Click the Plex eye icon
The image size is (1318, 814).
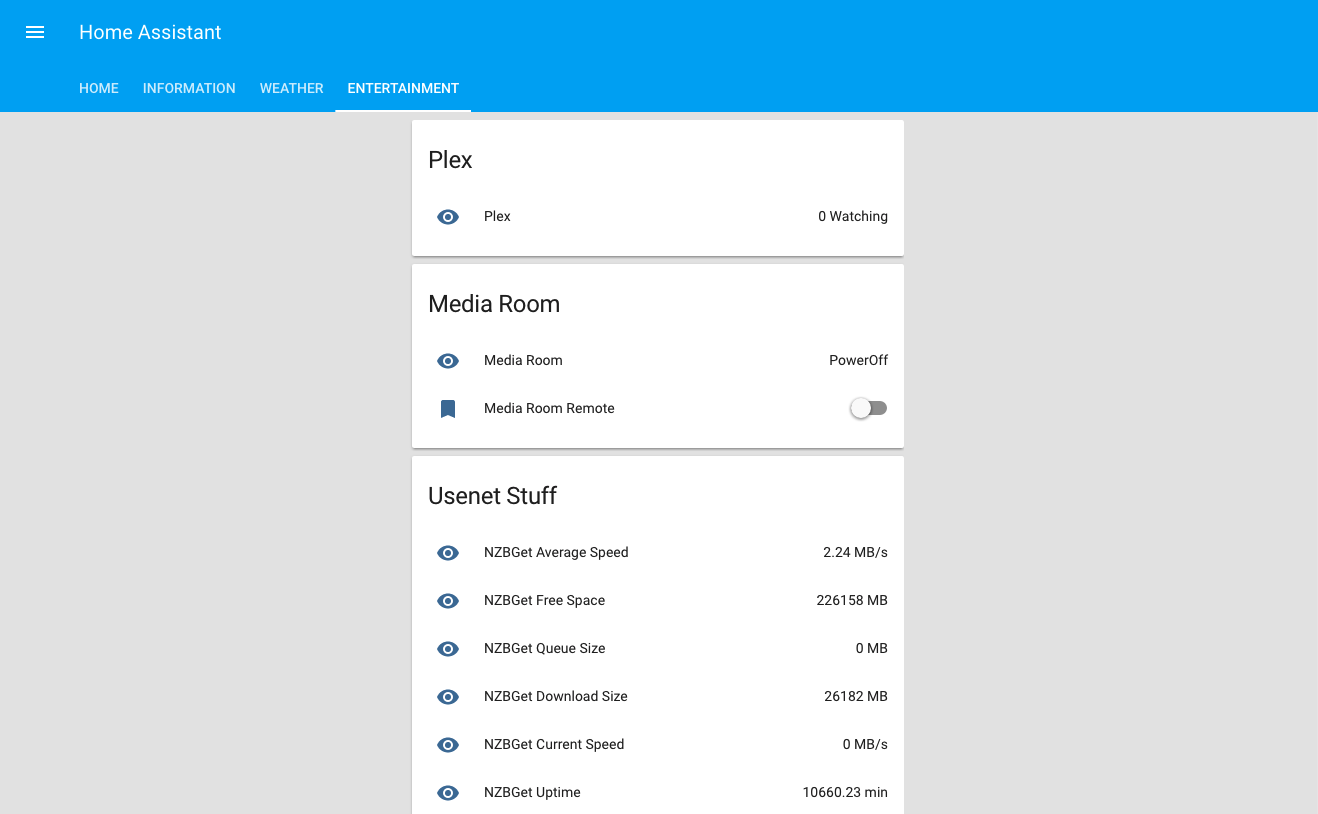pos(448,217)
